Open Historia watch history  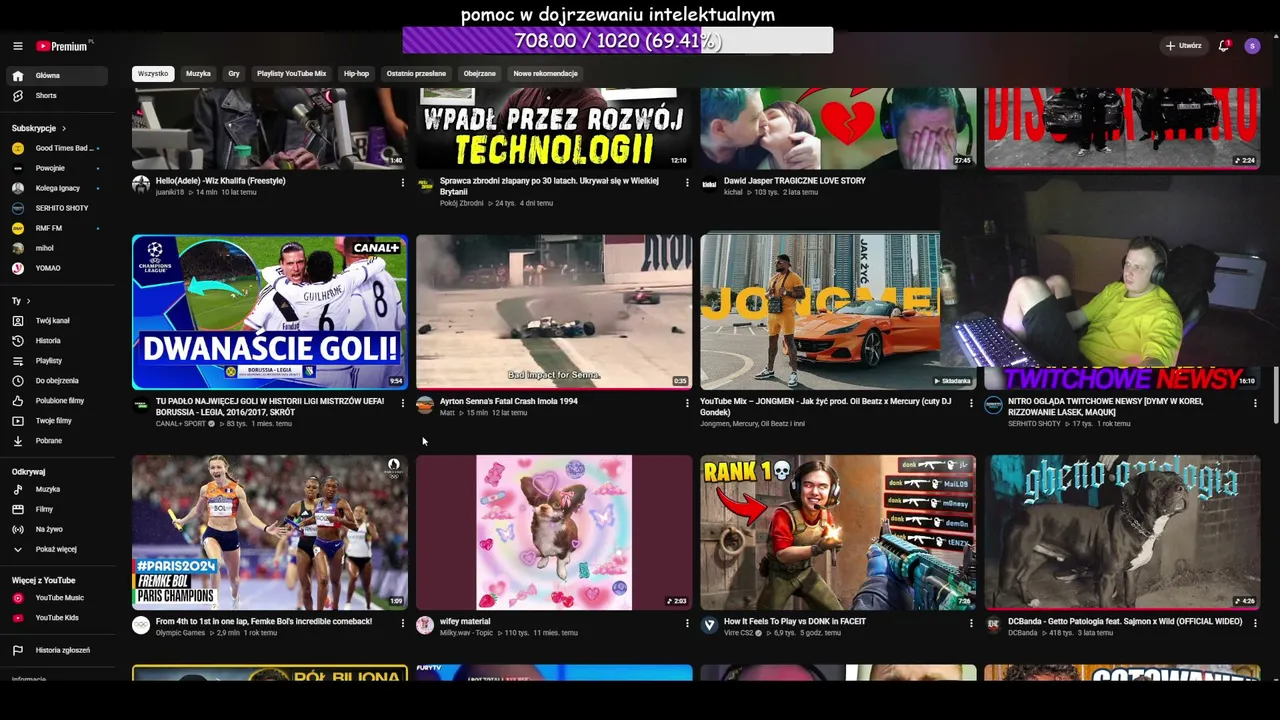(59, 341)
